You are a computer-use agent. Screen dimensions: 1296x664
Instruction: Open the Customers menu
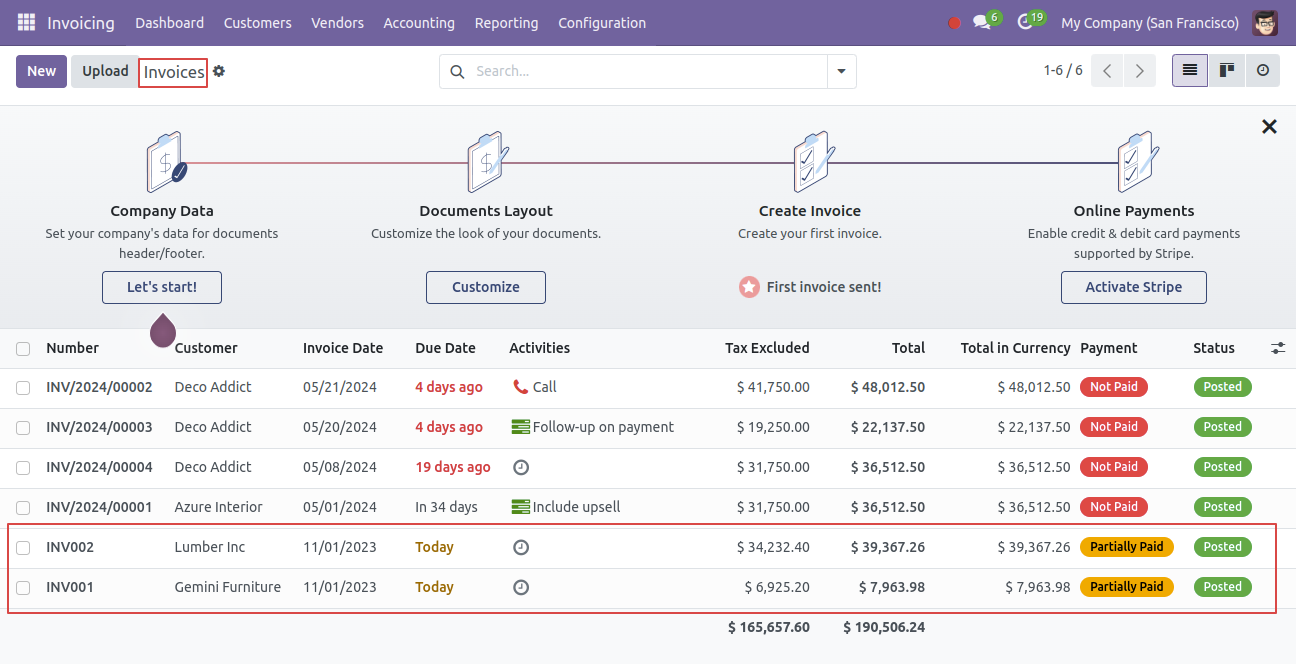point(257,22)
